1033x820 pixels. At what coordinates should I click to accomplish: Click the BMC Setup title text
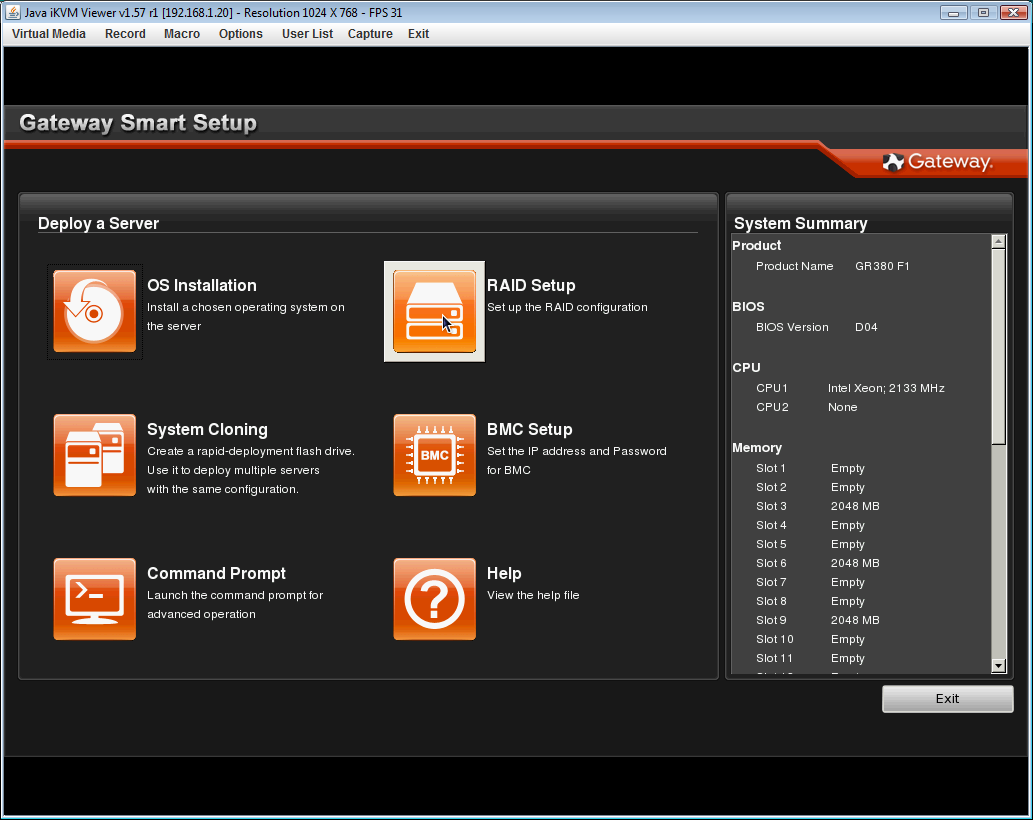point(530,429)
